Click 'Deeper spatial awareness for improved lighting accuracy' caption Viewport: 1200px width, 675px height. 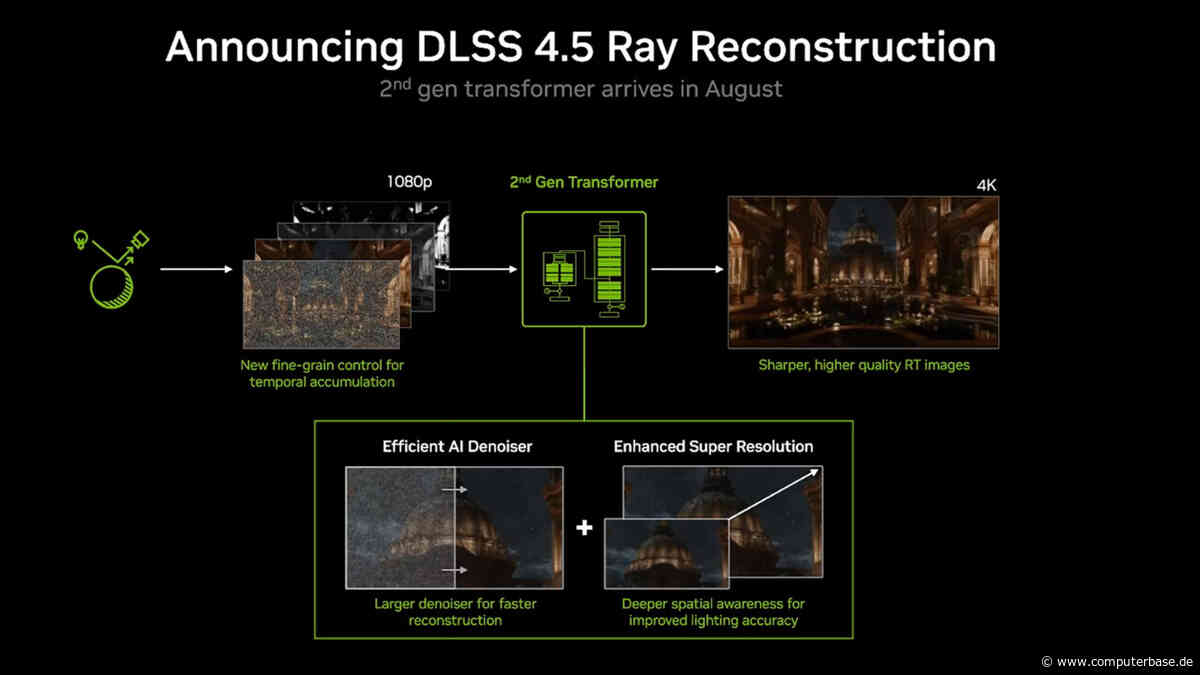(x=713, y=612)
